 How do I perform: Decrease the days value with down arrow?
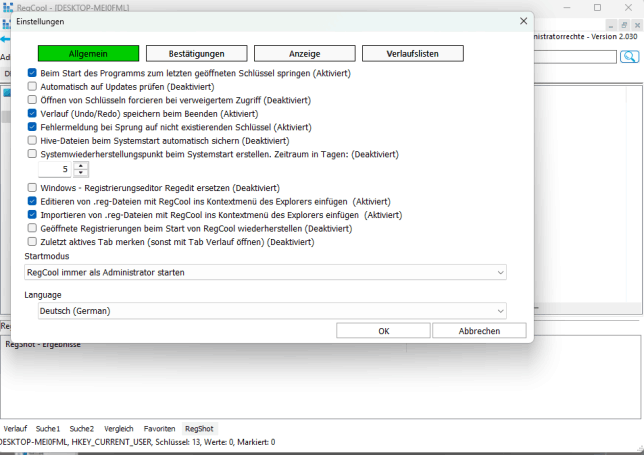[81, 174]
